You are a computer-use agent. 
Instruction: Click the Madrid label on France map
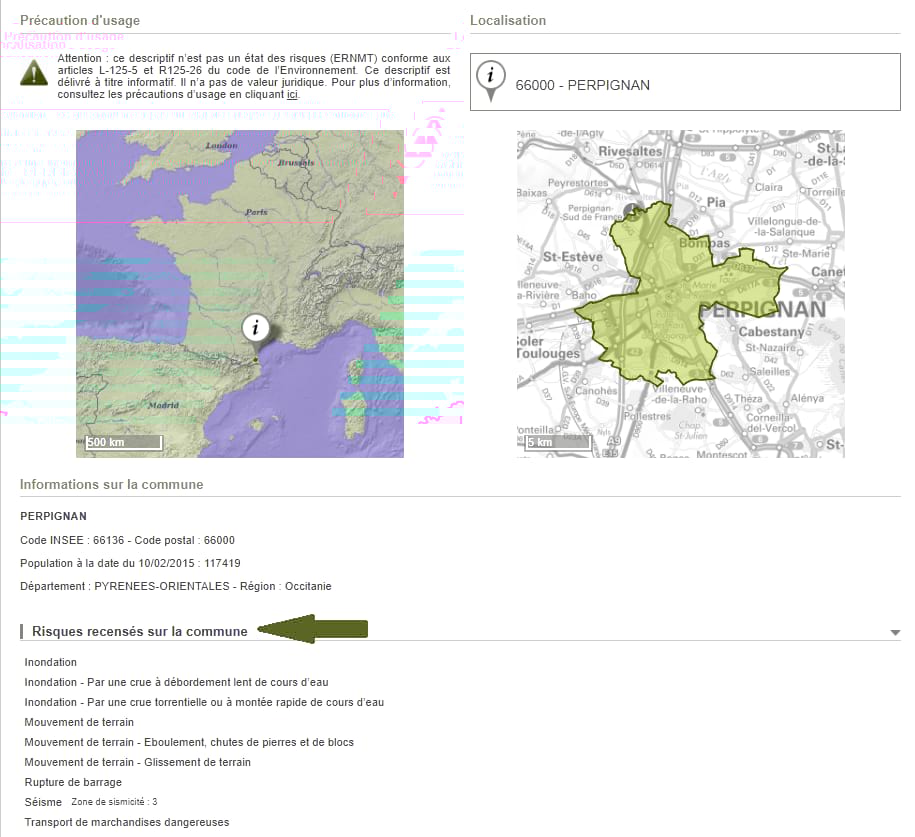click(x=164, y=405)
